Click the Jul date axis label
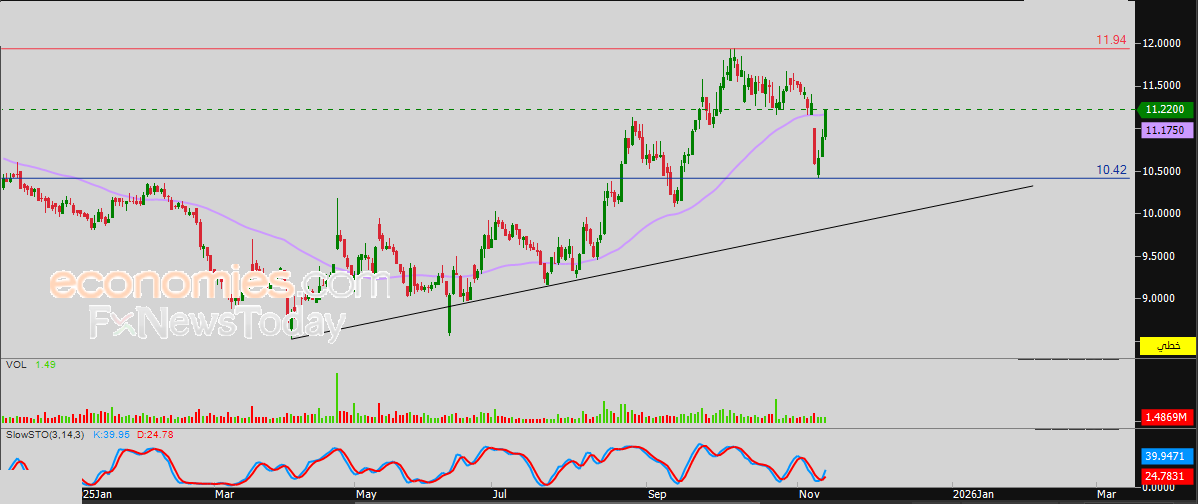This screenshot has width=1198, height=504. pos(499,495)
